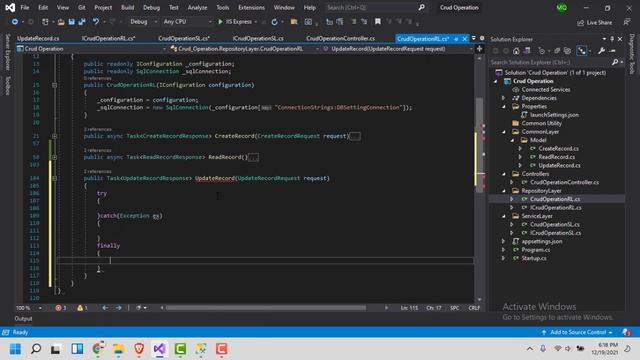
Task: Toggle Sync with Active Document button
Action: [582, 51]
